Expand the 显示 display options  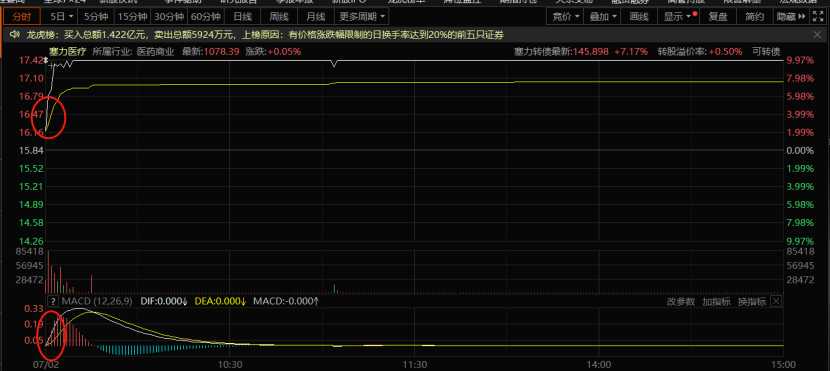coord(678,16)
